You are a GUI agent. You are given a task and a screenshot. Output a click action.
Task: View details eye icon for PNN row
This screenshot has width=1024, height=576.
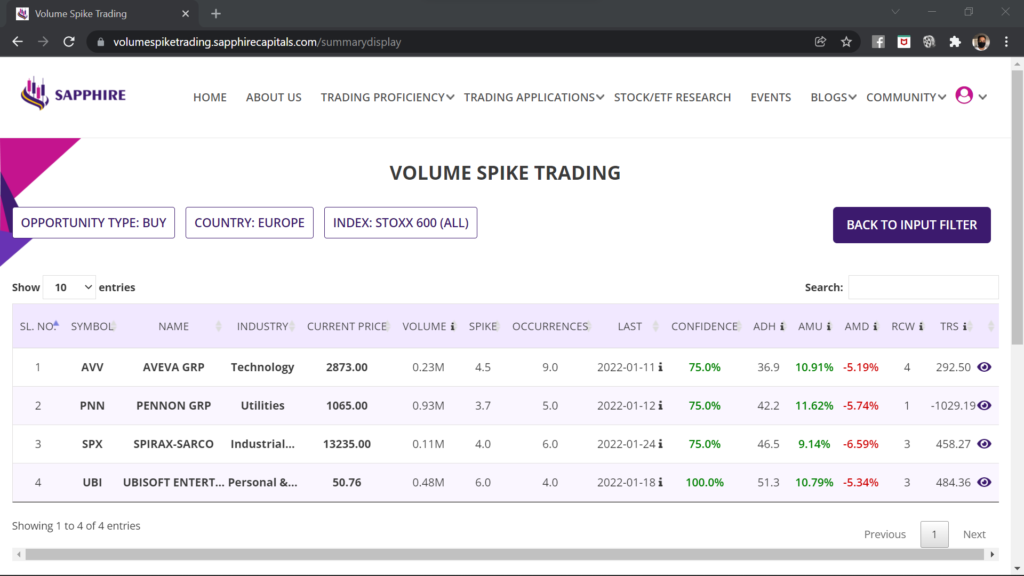coord(984,406)
